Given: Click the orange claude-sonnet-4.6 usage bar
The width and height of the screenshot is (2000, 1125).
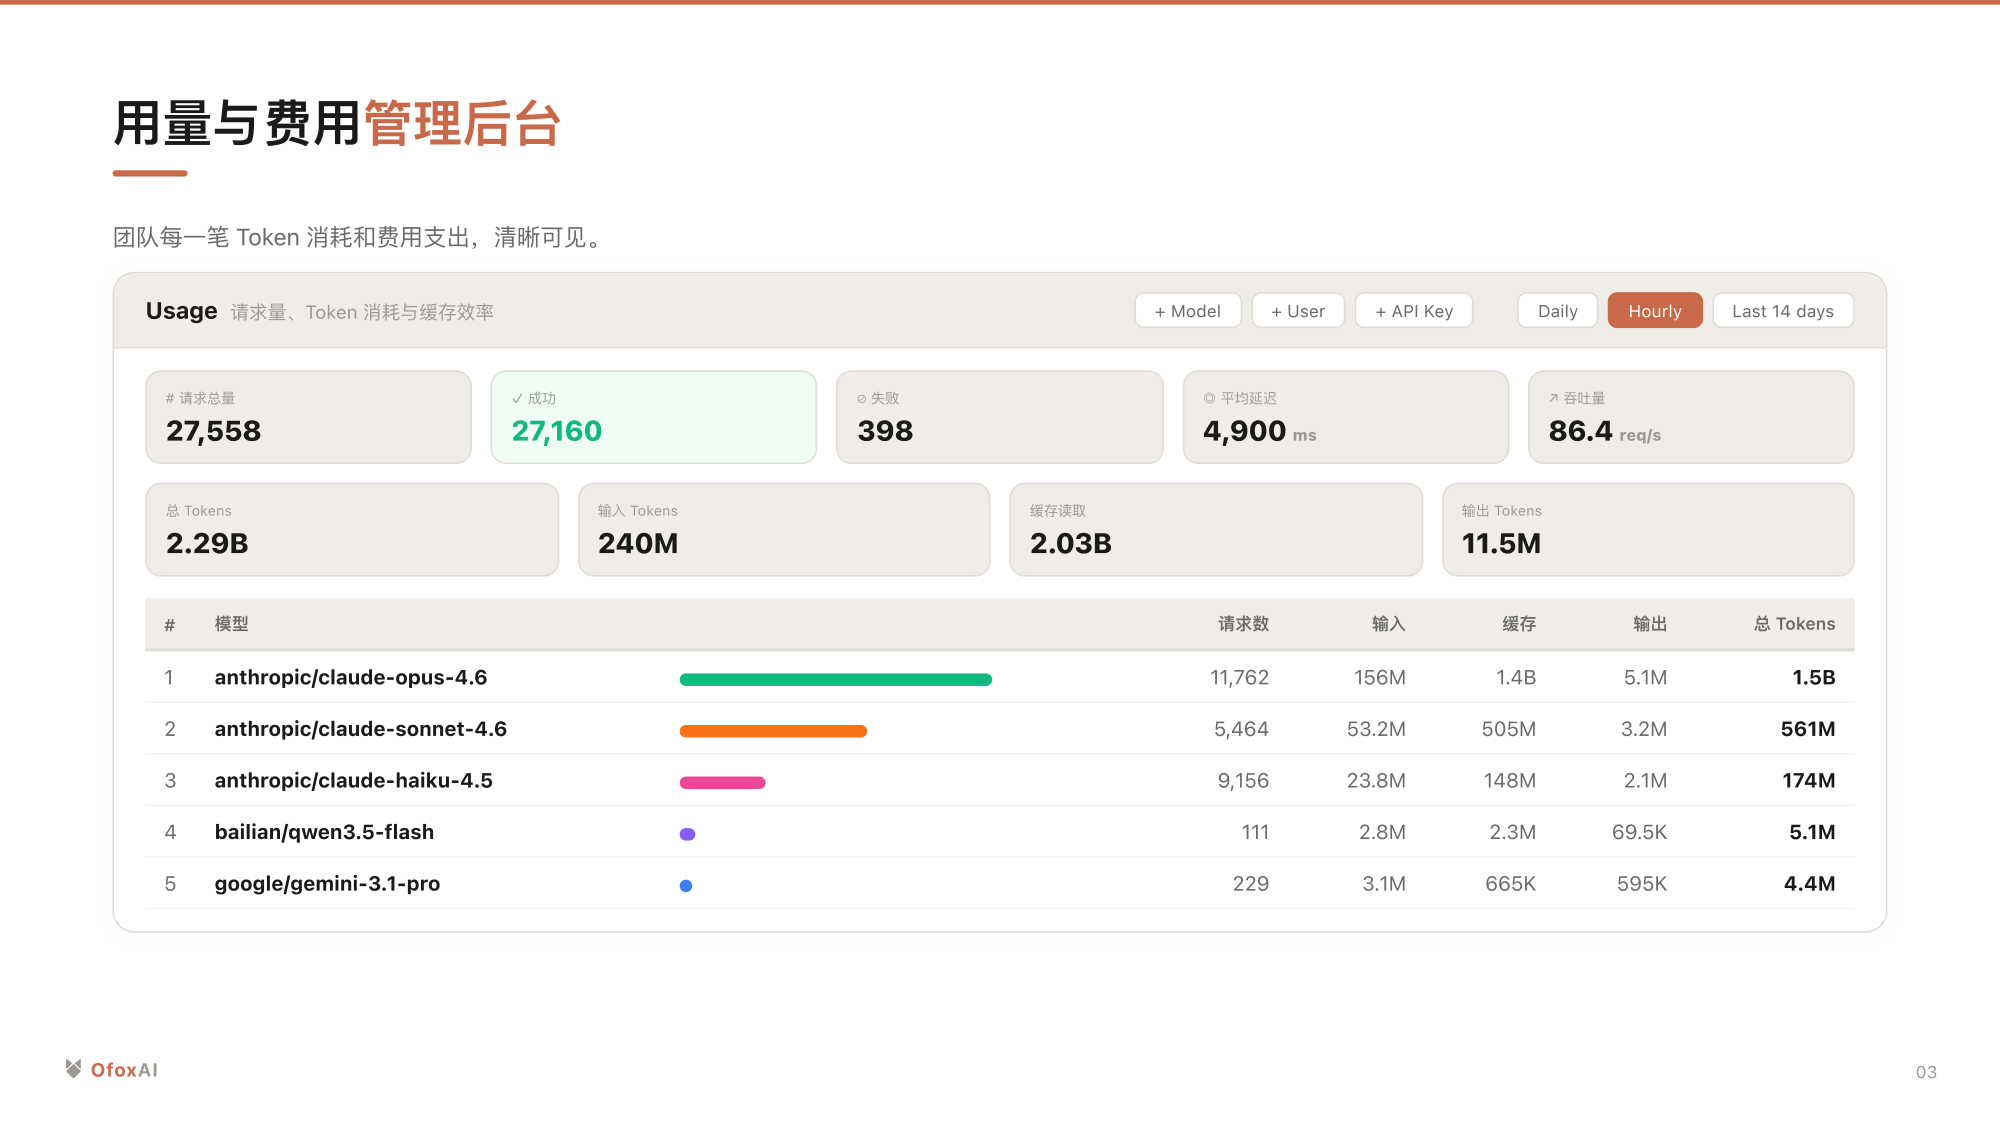Looking at the screenshot, I should click(773, 731).
